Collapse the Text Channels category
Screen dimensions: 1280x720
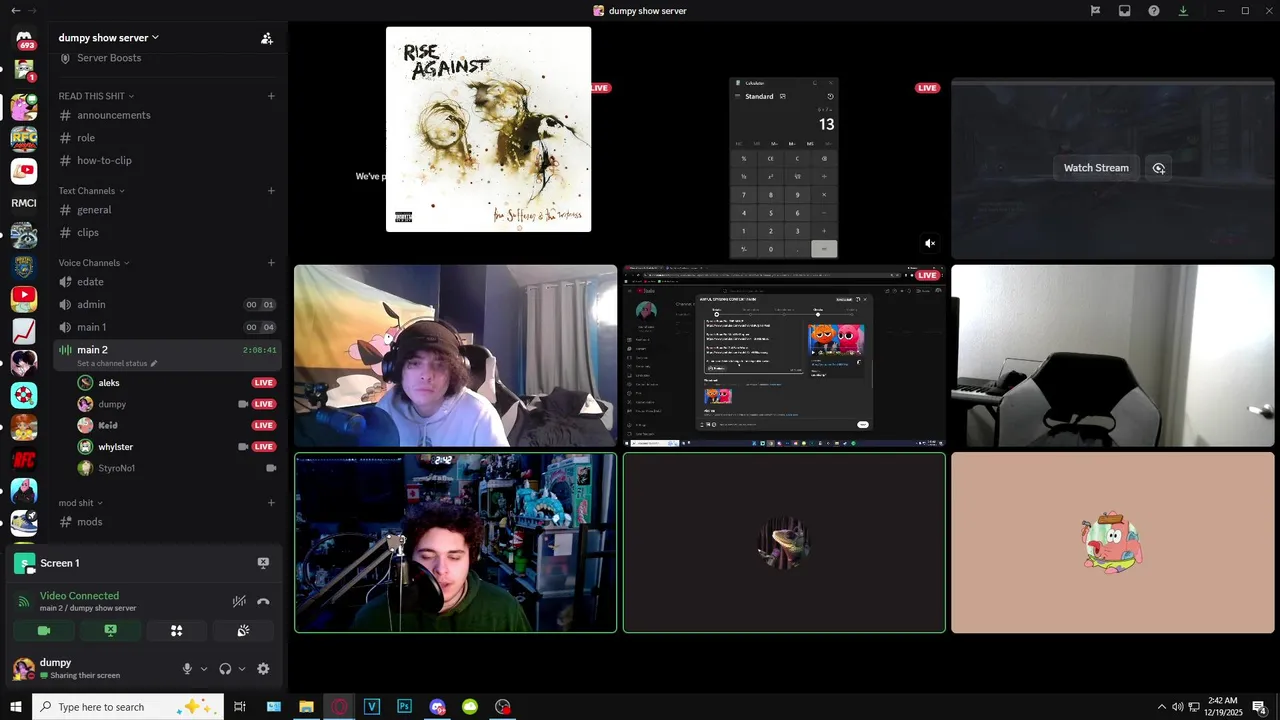pos(92,191)
